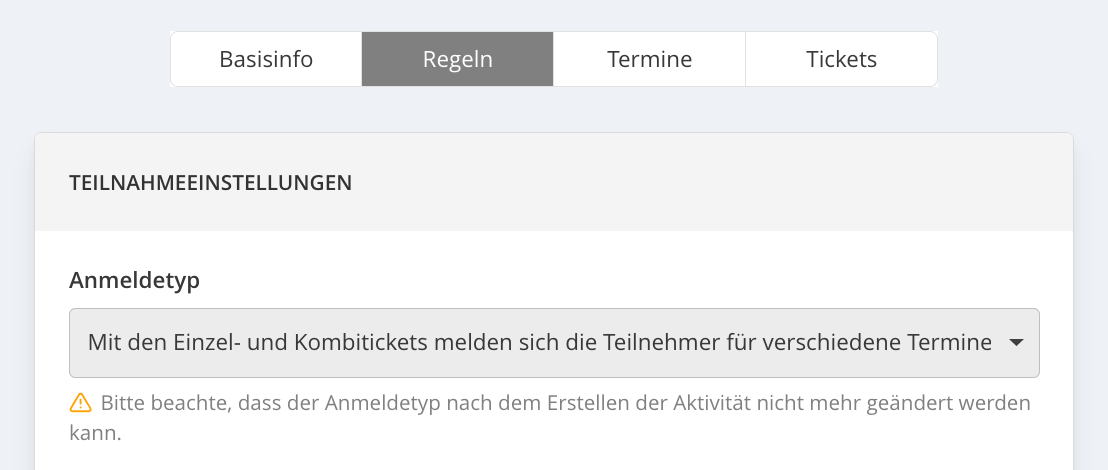Click the TEILNAHMEEINSTELLUNGEN section heading

211,182
